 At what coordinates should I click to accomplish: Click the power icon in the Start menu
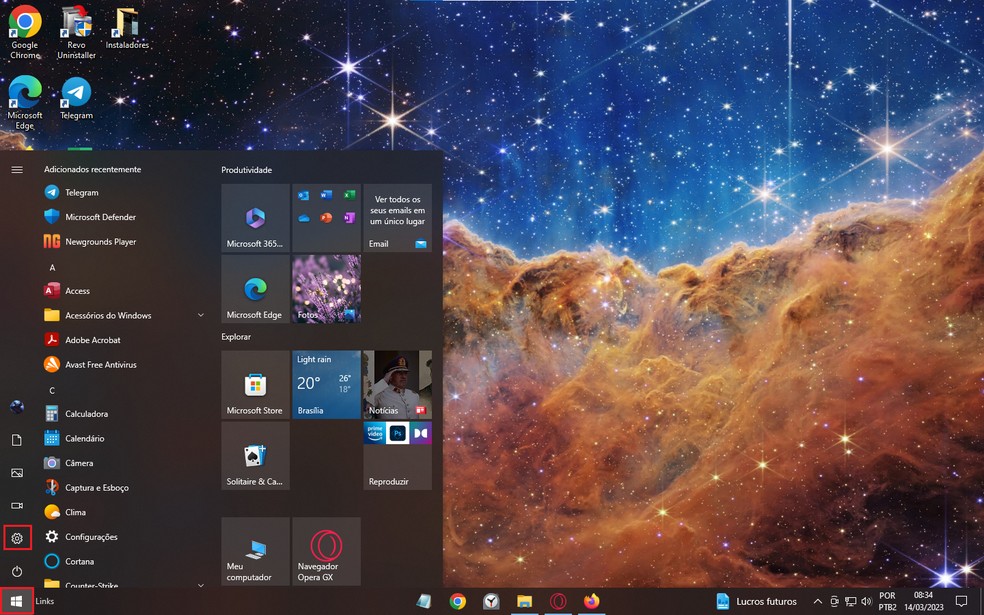16,571
